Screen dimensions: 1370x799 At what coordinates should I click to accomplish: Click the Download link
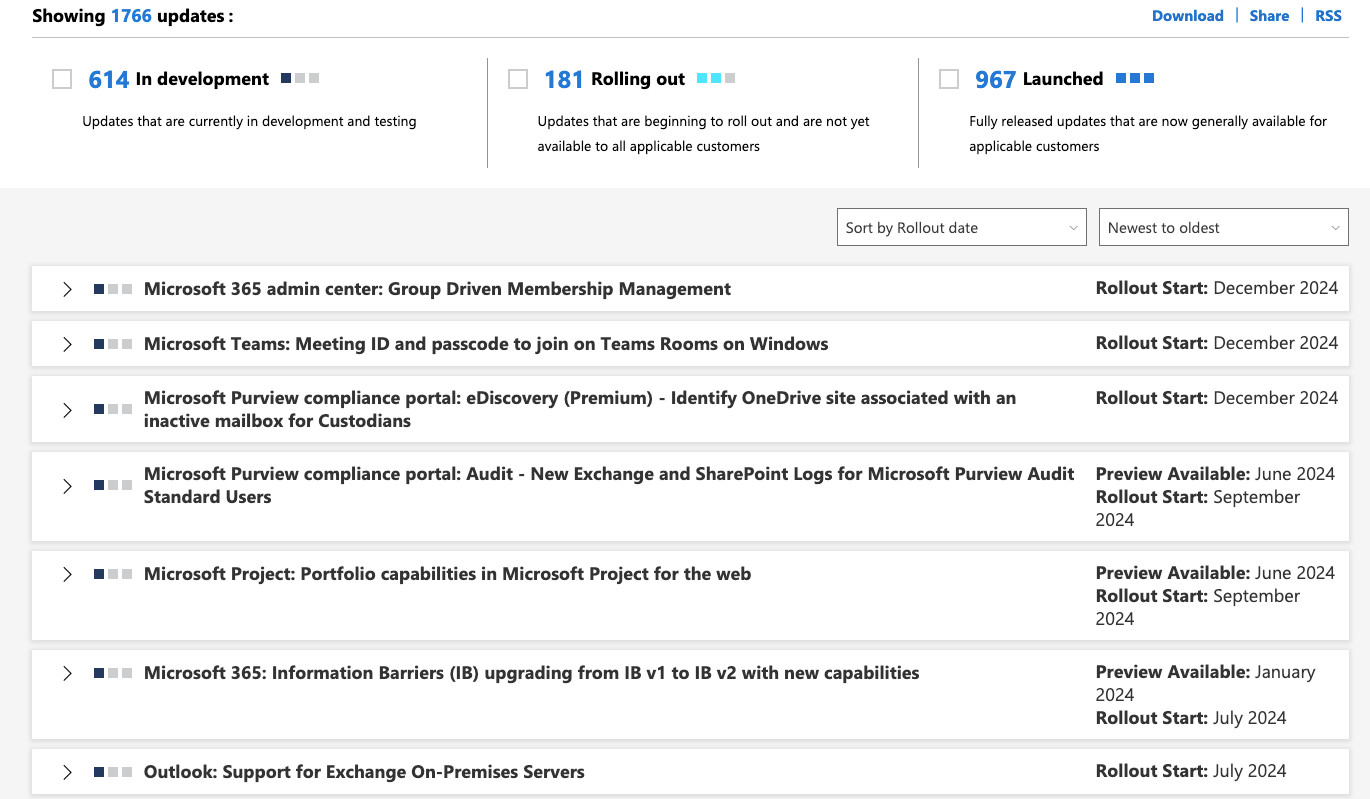click(1188, 15)
